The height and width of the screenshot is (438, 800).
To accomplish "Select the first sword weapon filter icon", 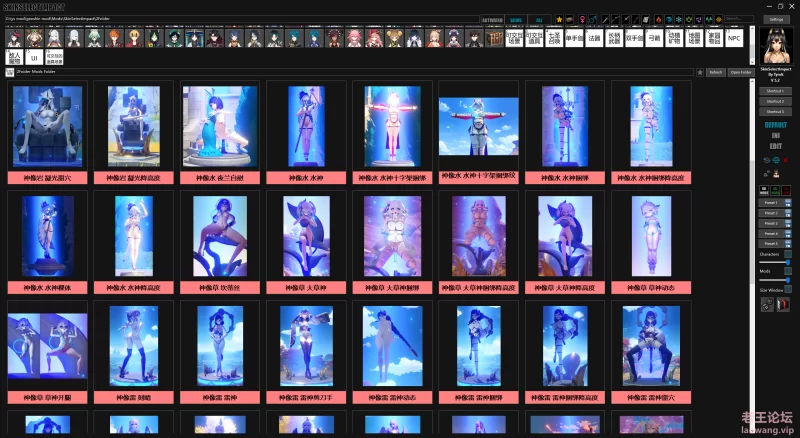I will [606, 19].
